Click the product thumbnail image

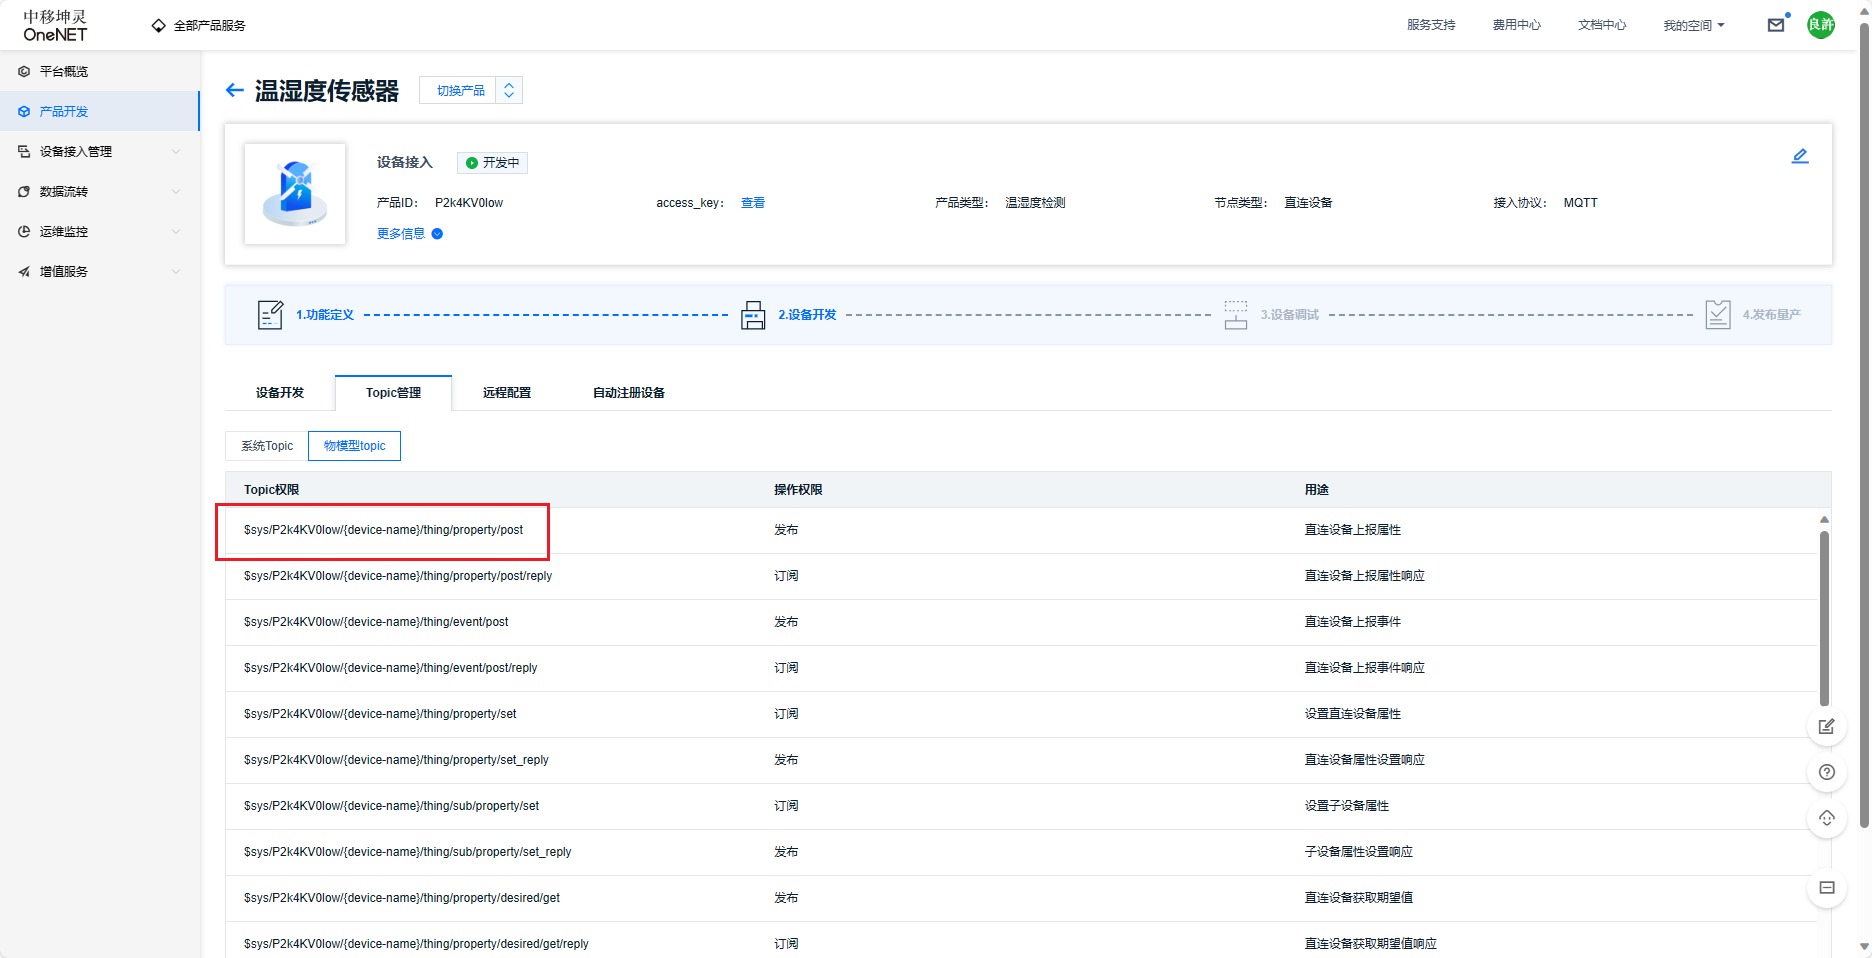coord(295,194)
